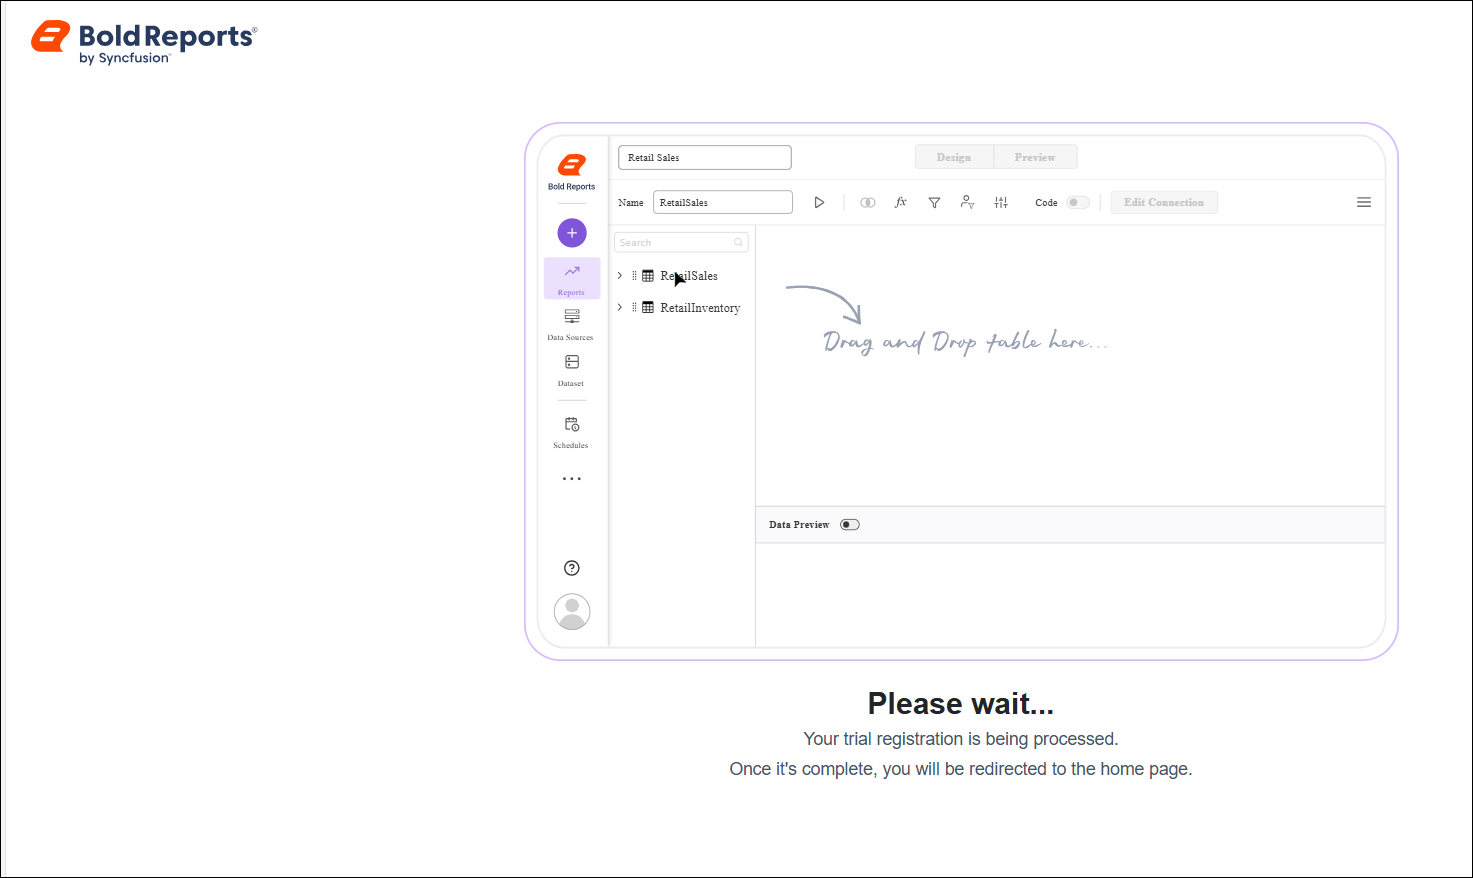Click the Please wait... heading
This screenshot has width=1473, height=878.
point(961,703)
